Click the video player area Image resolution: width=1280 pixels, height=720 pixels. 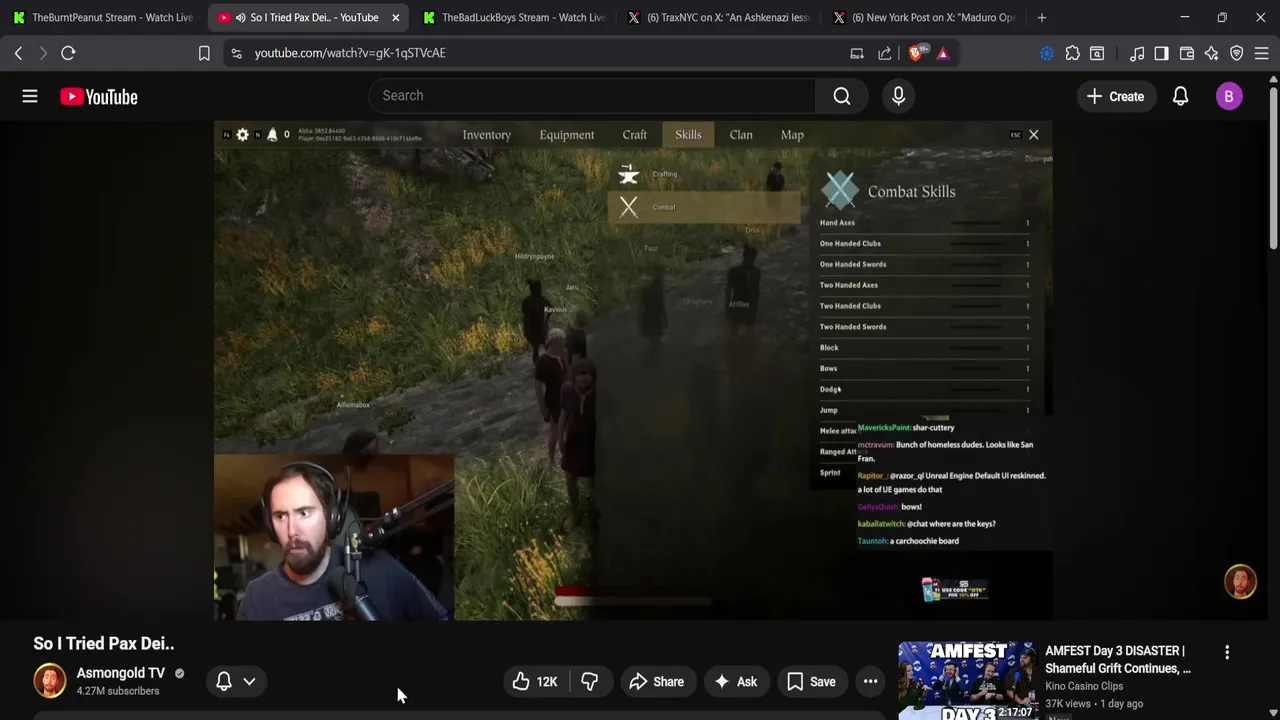click(633, 371)
